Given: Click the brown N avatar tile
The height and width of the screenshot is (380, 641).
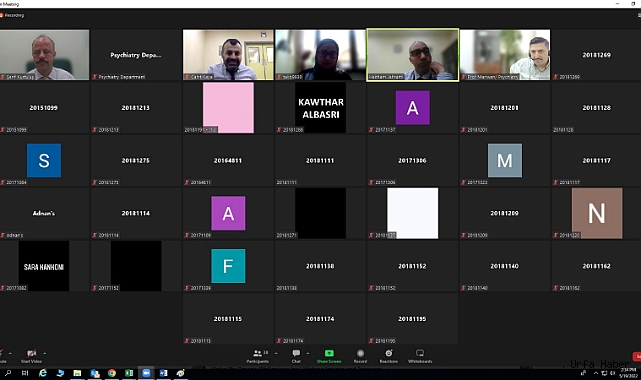Looking at the screenshot, I should [x=596, y=213].
